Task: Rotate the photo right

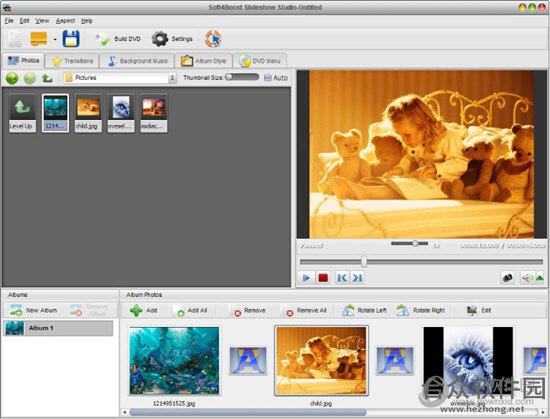Action: [421, 311]
